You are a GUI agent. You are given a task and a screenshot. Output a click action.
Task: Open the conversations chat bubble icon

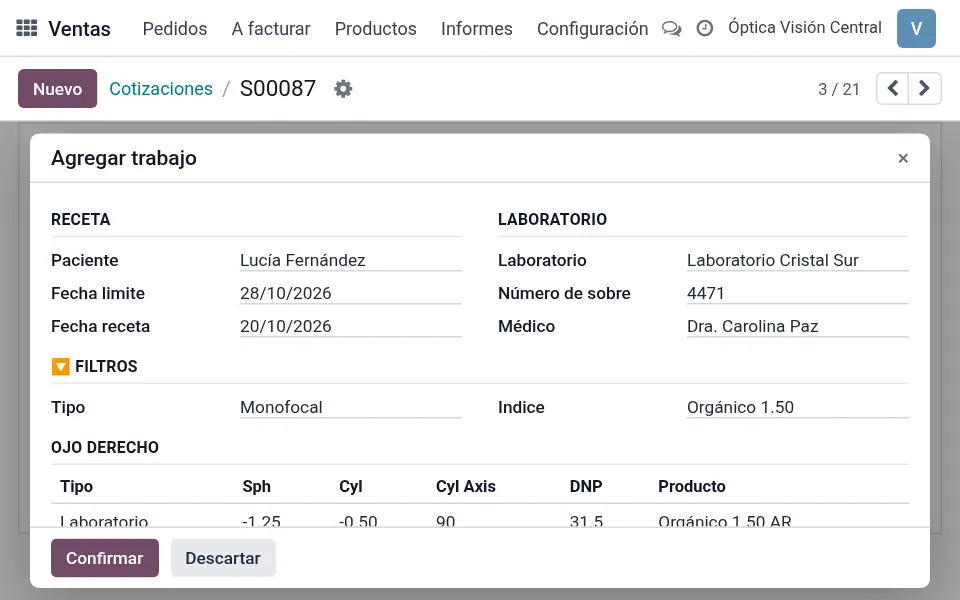click(x=672, y=29)
